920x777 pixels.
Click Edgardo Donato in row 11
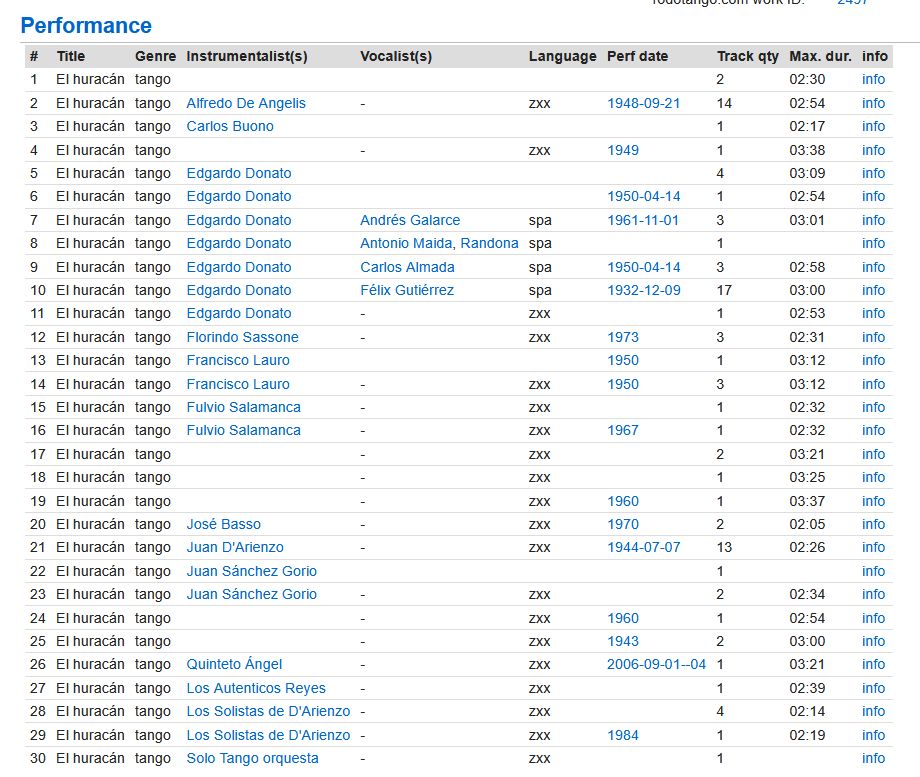point(239,313)
